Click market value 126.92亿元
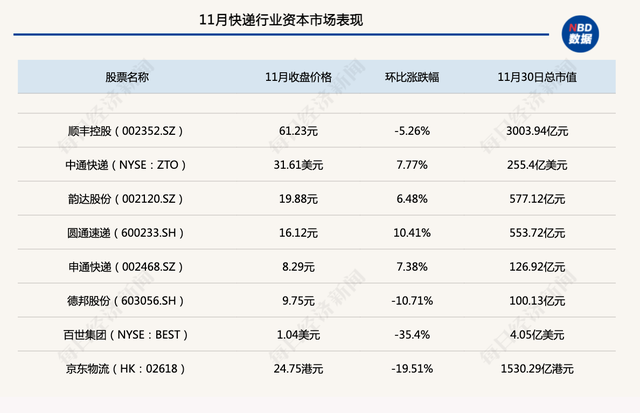 537,267
